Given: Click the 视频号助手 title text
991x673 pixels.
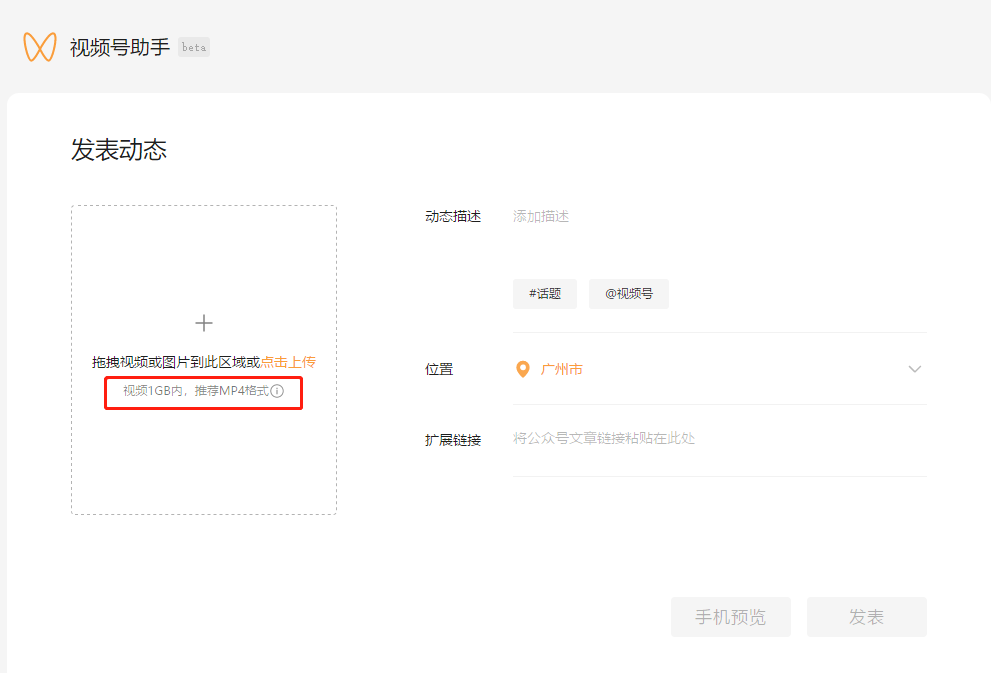Looking at the screenshot, I should coord(120,47).
